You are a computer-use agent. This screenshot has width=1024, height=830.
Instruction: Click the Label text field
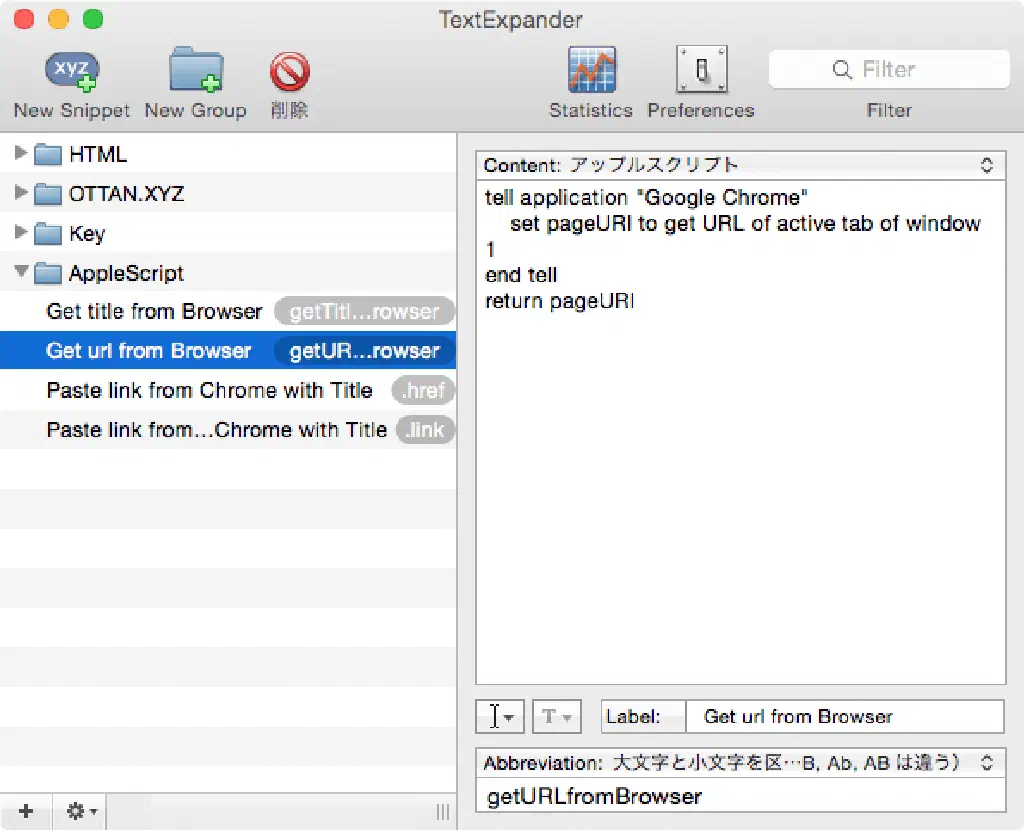843,717
